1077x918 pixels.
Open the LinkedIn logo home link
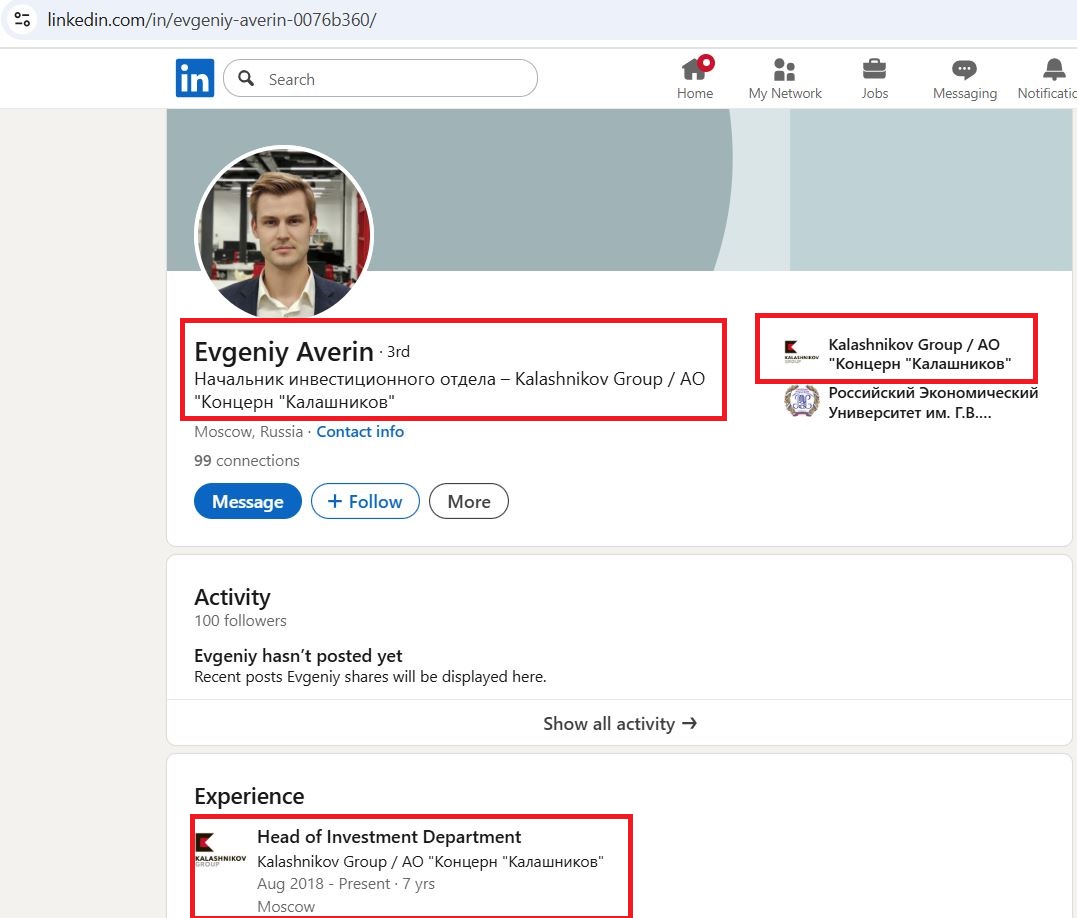[x=194, y=78]
